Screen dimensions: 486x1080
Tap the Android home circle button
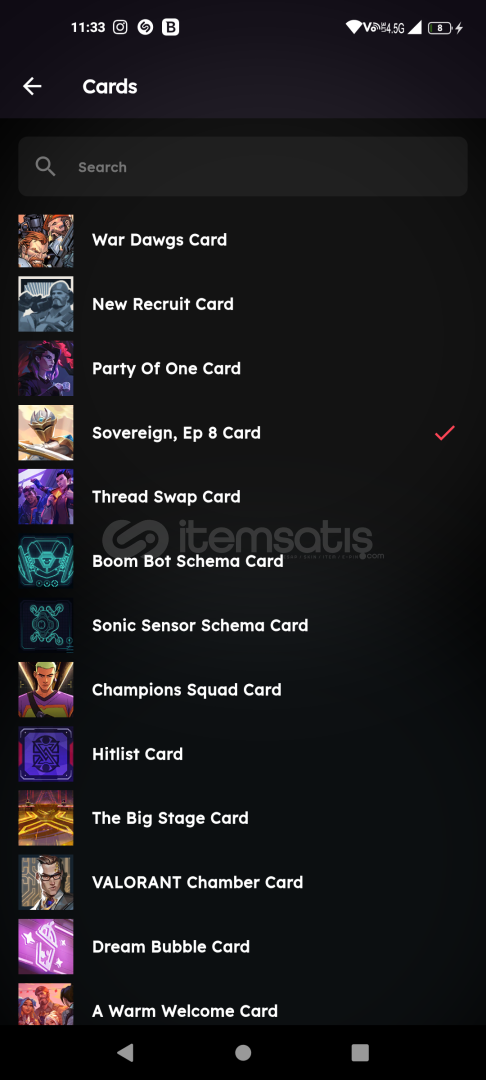[x=243, y=1052]
